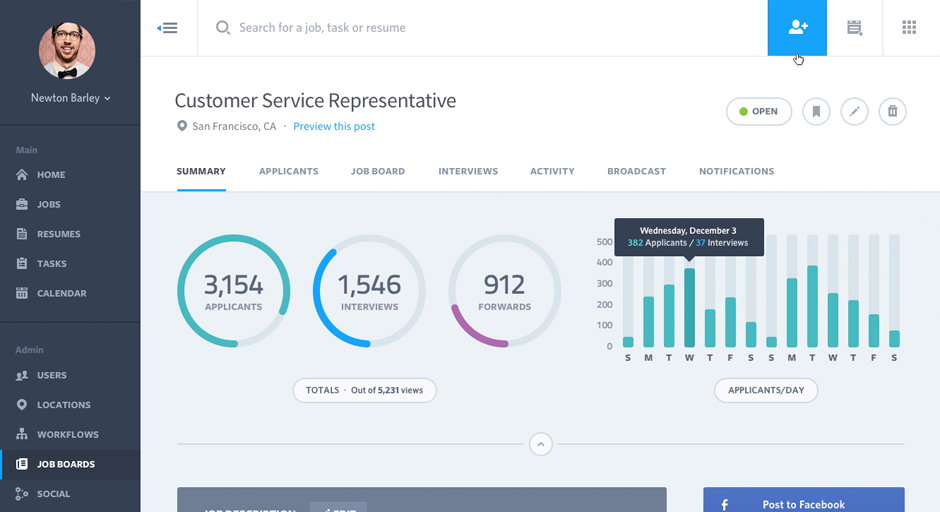The image size is (940, 512).
Task: Click the pencil edit job icon
Action: coord(854,111)
